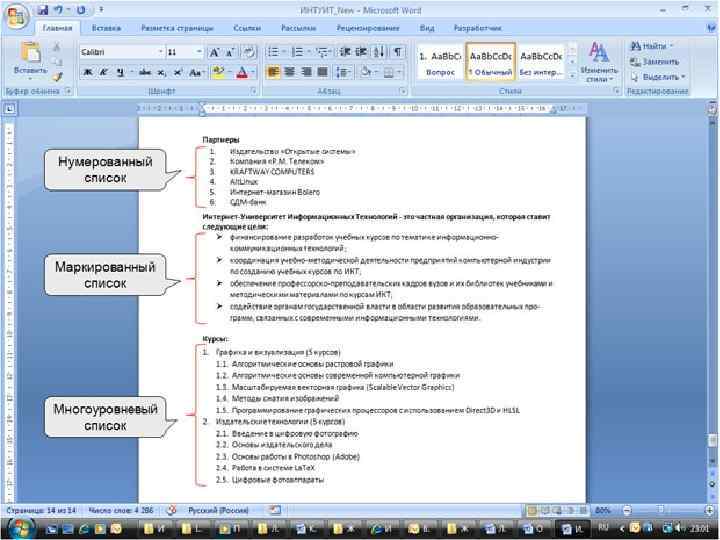720x540 pixels.
Task: Switch to the Главная tab
Action: click(x=57, y=28)
